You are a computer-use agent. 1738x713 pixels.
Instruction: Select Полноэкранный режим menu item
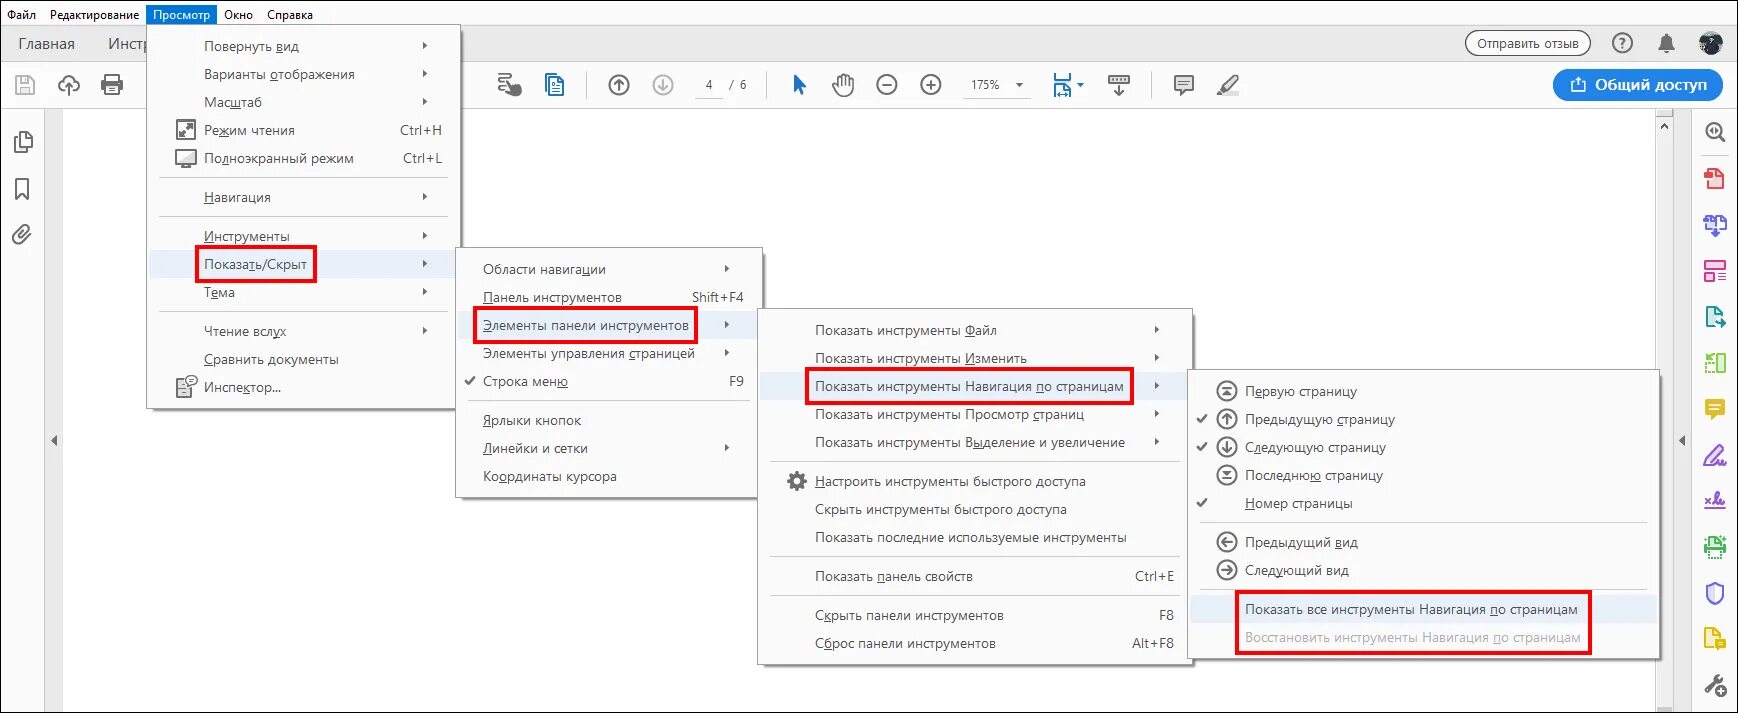(304, 158)
